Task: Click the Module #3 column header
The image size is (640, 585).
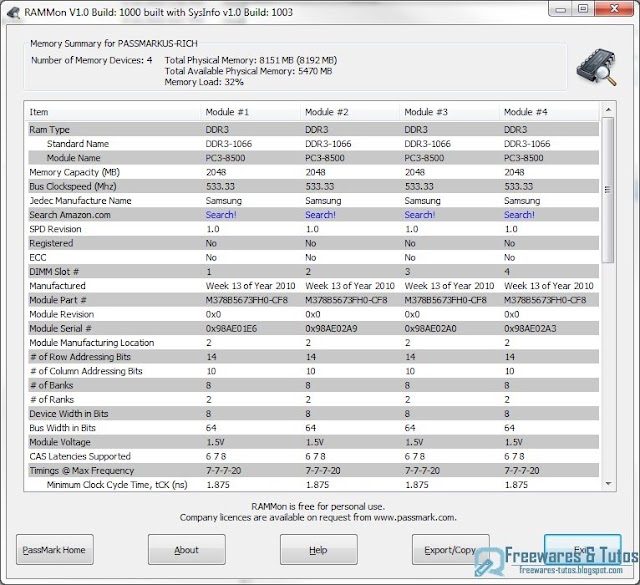Action: pos(449,112)
